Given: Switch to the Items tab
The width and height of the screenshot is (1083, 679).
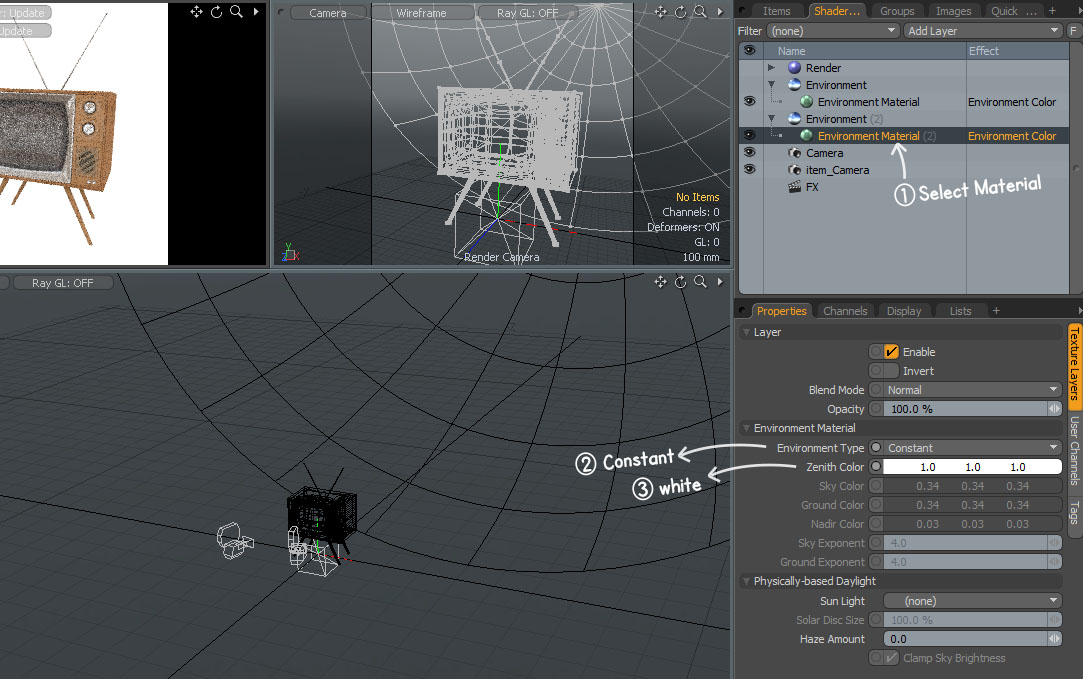Looking at the screenshot, I should coord(776,11).
